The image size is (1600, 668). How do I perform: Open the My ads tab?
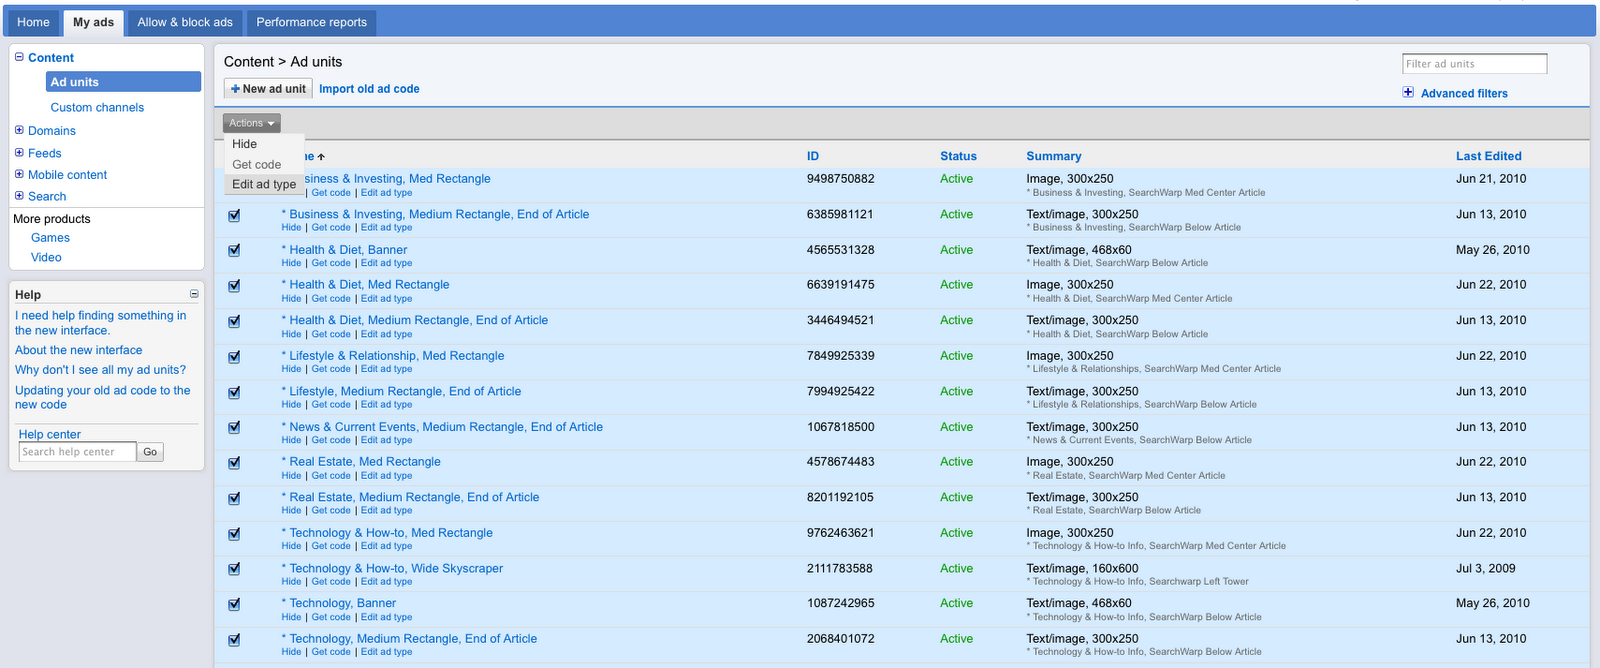[x=93, y=22]
